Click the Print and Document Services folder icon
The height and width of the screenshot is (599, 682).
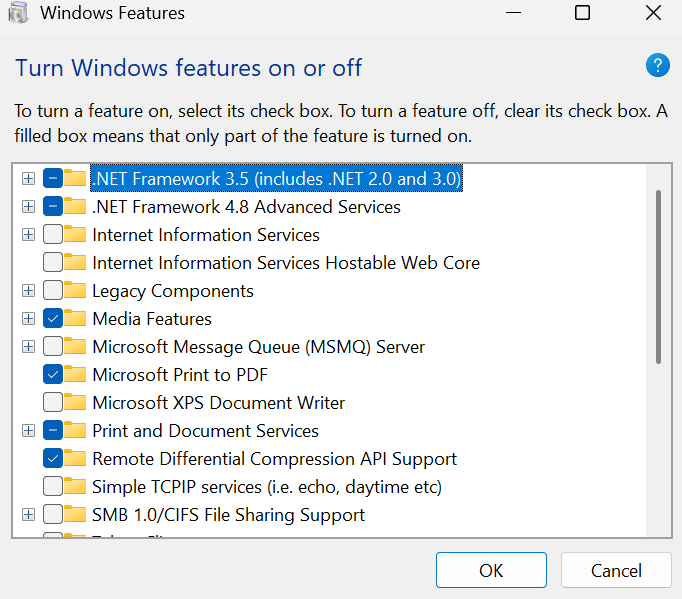pyautogui.click(x=75, y=431)
